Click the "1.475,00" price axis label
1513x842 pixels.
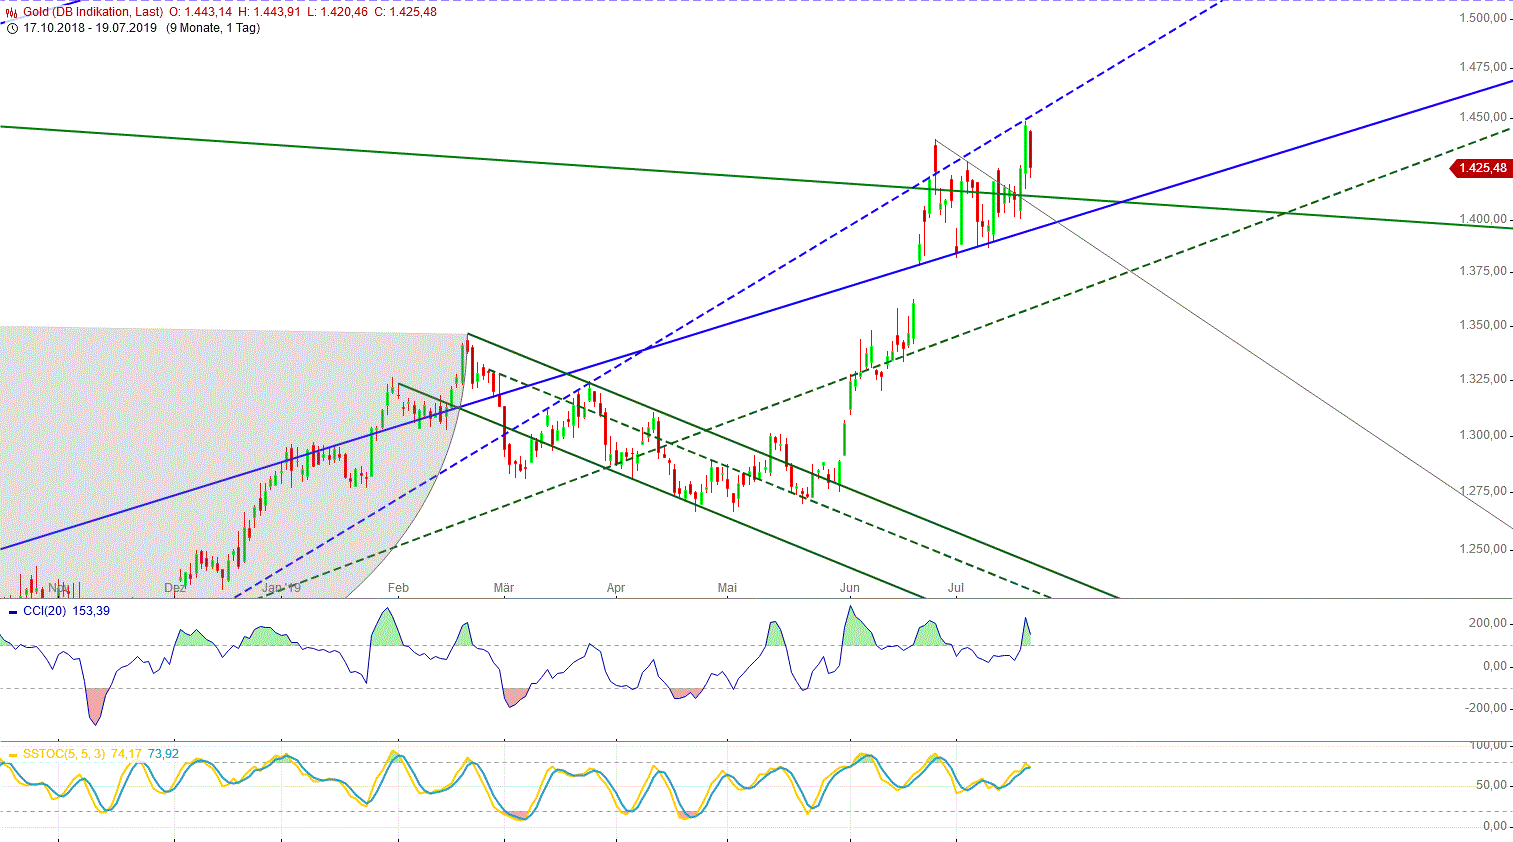pyautogui.click(x=1482, y=67)
